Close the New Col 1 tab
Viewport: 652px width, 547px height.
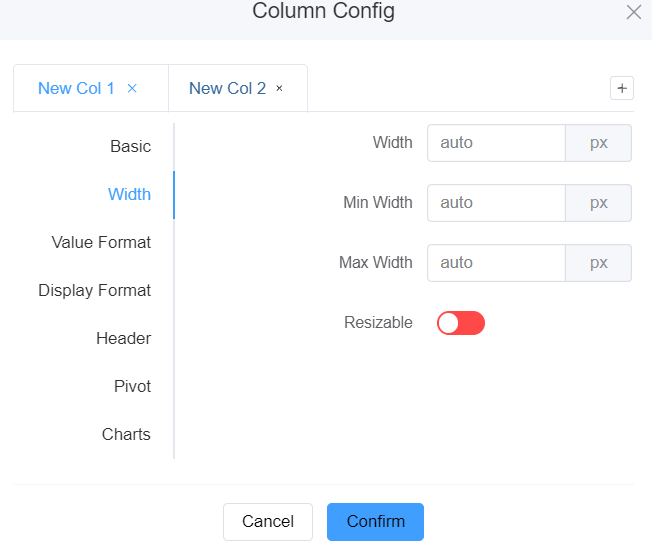click(x=132, y=88)
